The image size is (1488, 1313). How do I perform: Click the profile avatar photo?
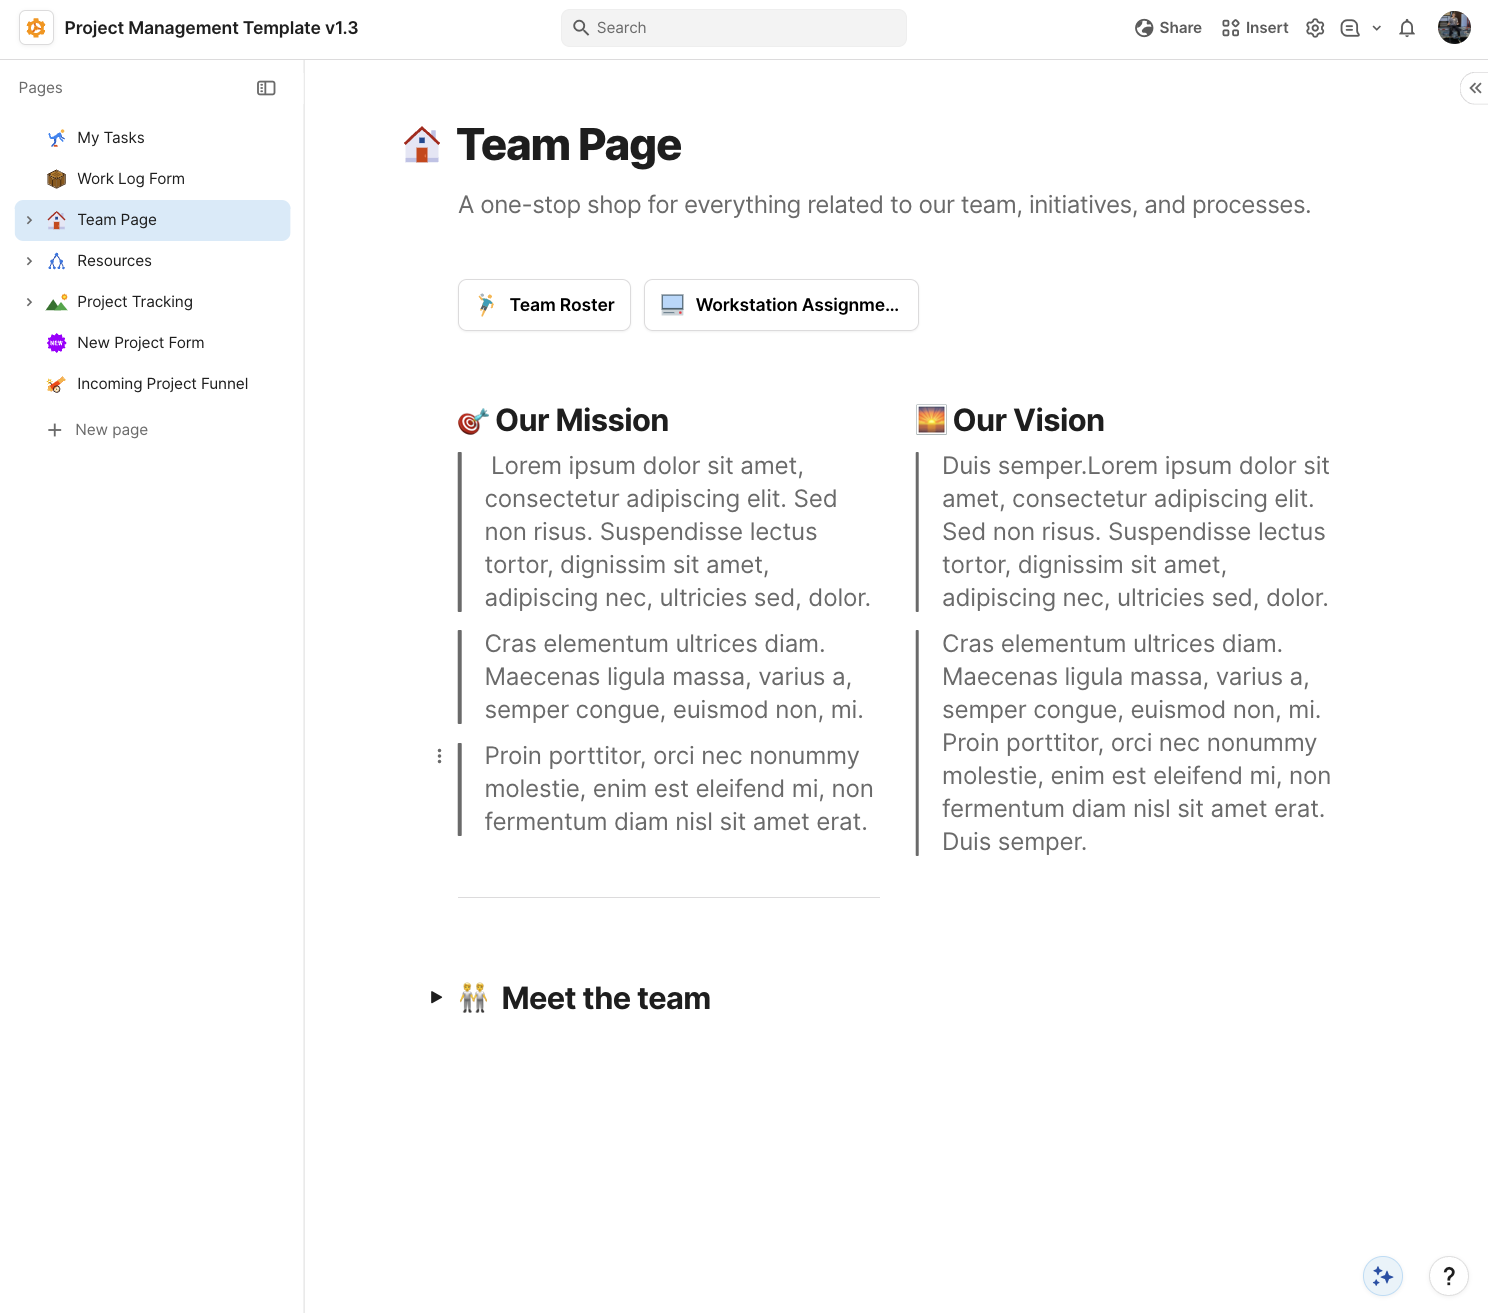click(x=1454, y=27)
